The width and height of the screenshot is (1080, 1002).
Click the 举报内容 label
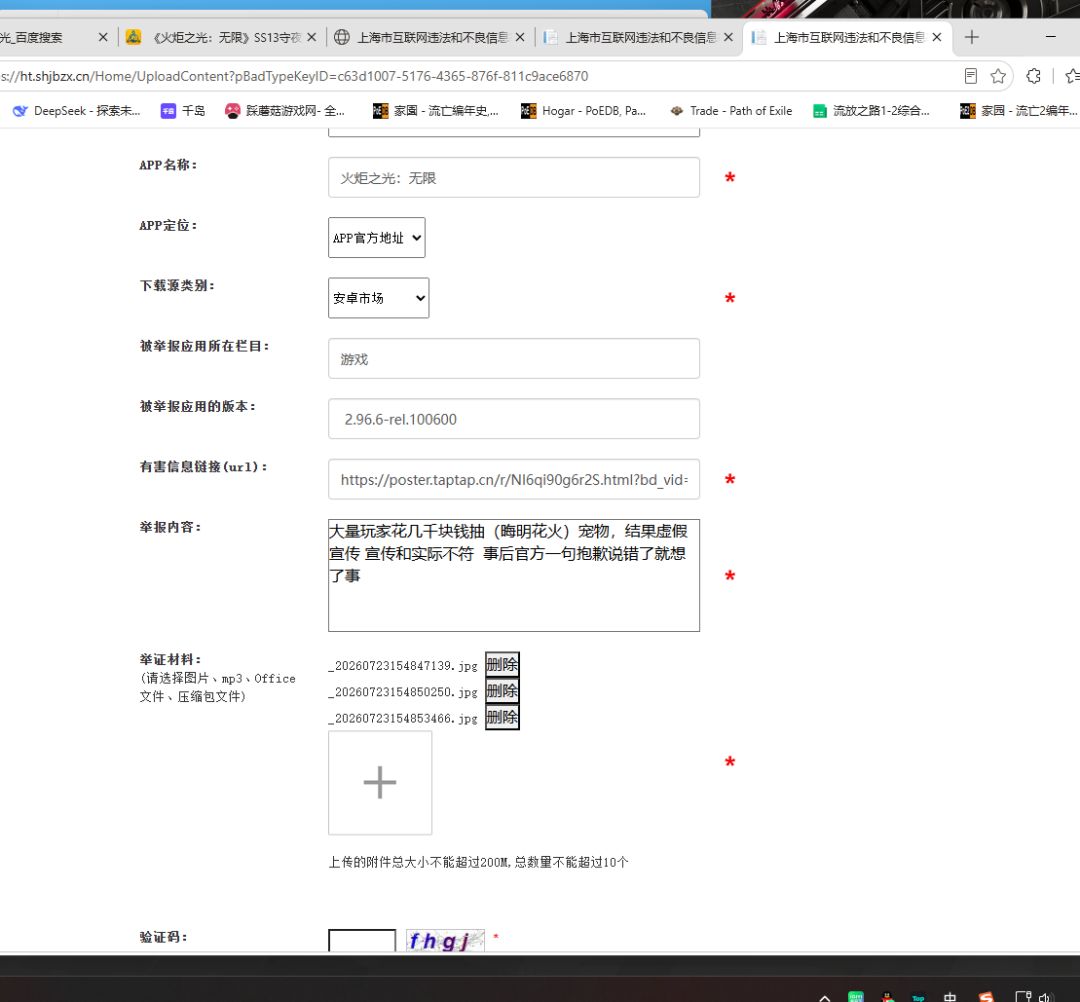click(x=170, y=528)
